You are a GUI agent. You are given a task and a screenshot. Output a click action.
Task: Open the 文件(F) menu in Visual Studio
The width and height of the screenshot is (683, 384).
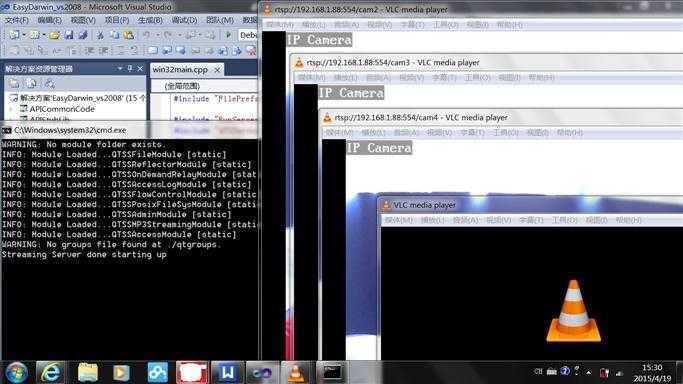[17, 20]
